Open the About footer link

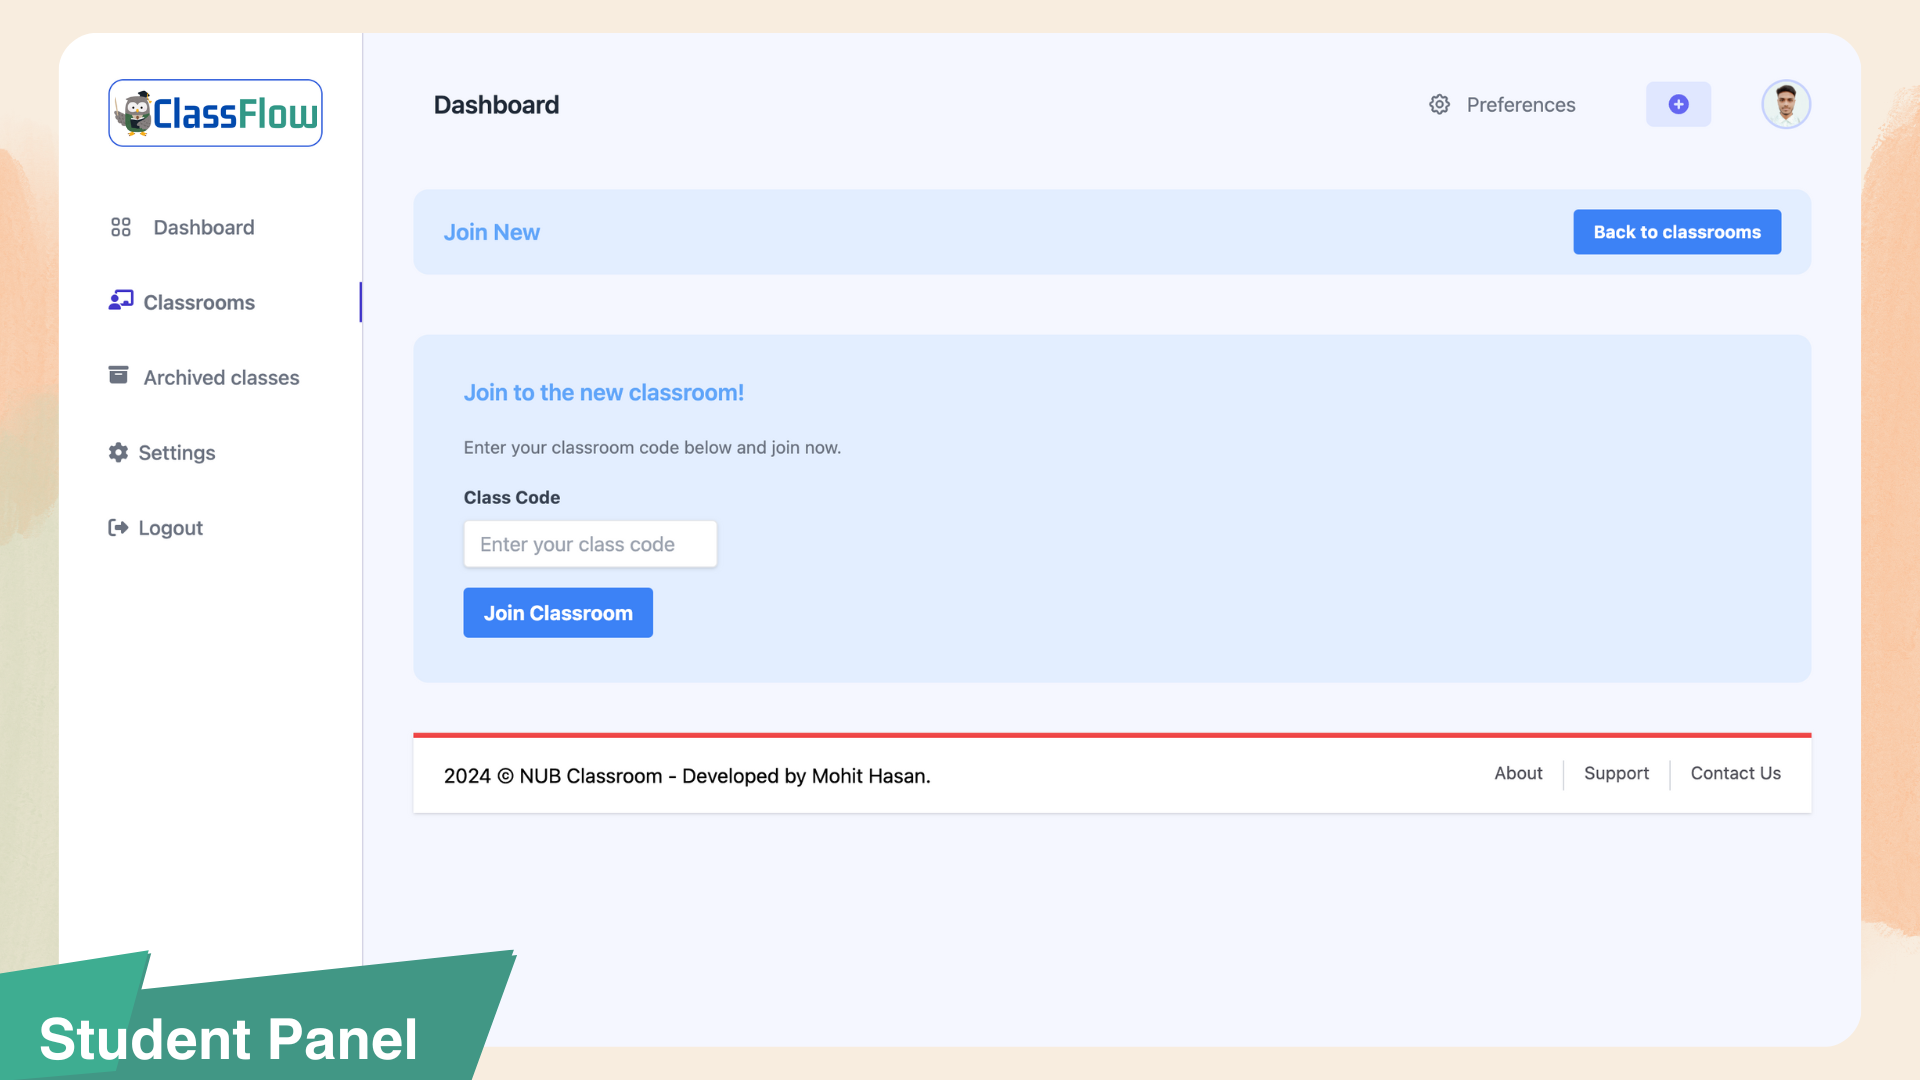(1518, 773)
